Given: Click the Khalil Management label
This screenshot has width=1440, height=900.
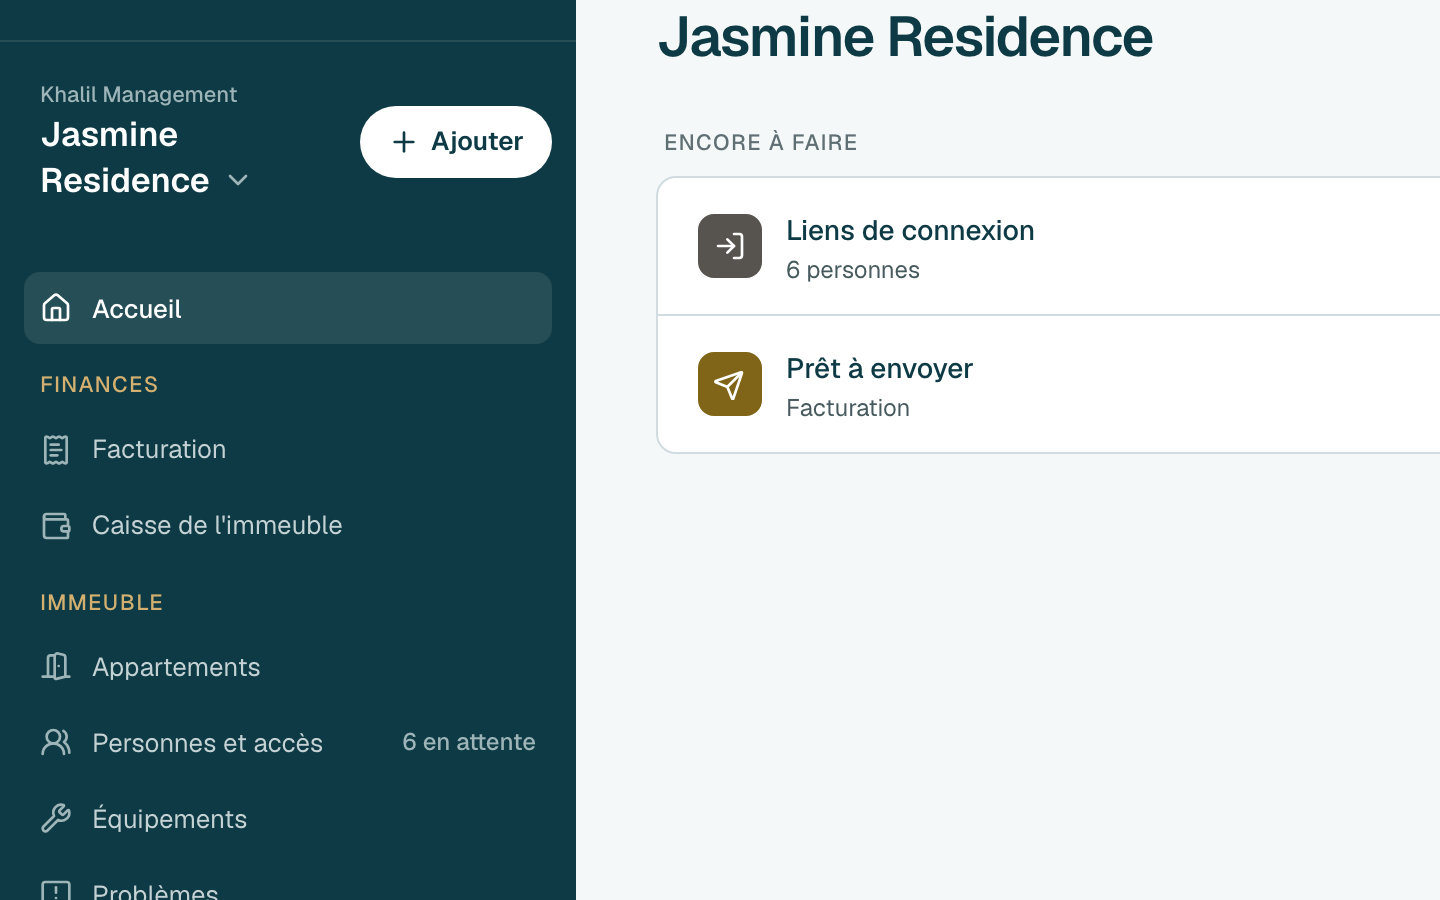Looking at the screenshot, I should (x=139, y=94).
